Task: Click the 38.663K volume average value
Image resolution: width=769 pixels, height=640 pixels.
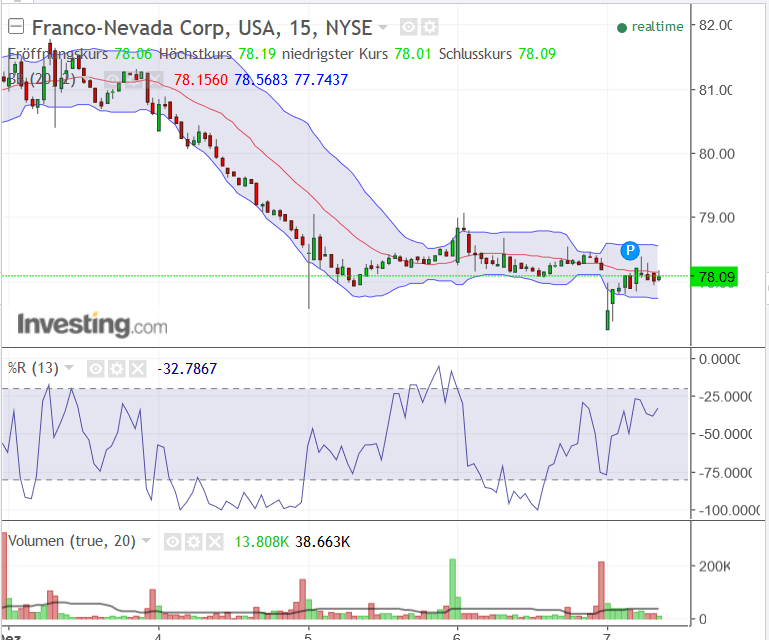Action: coord(323,541)
